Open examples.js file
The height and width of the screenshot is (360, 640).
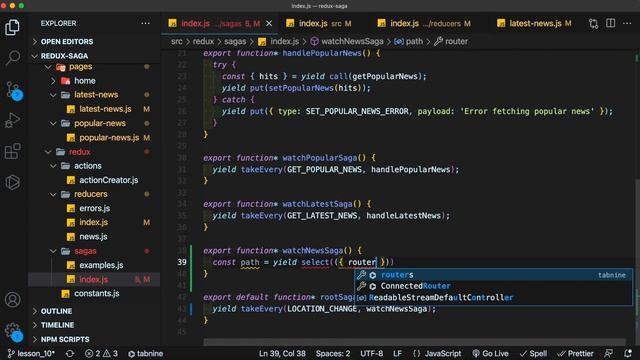pos(101,265)
